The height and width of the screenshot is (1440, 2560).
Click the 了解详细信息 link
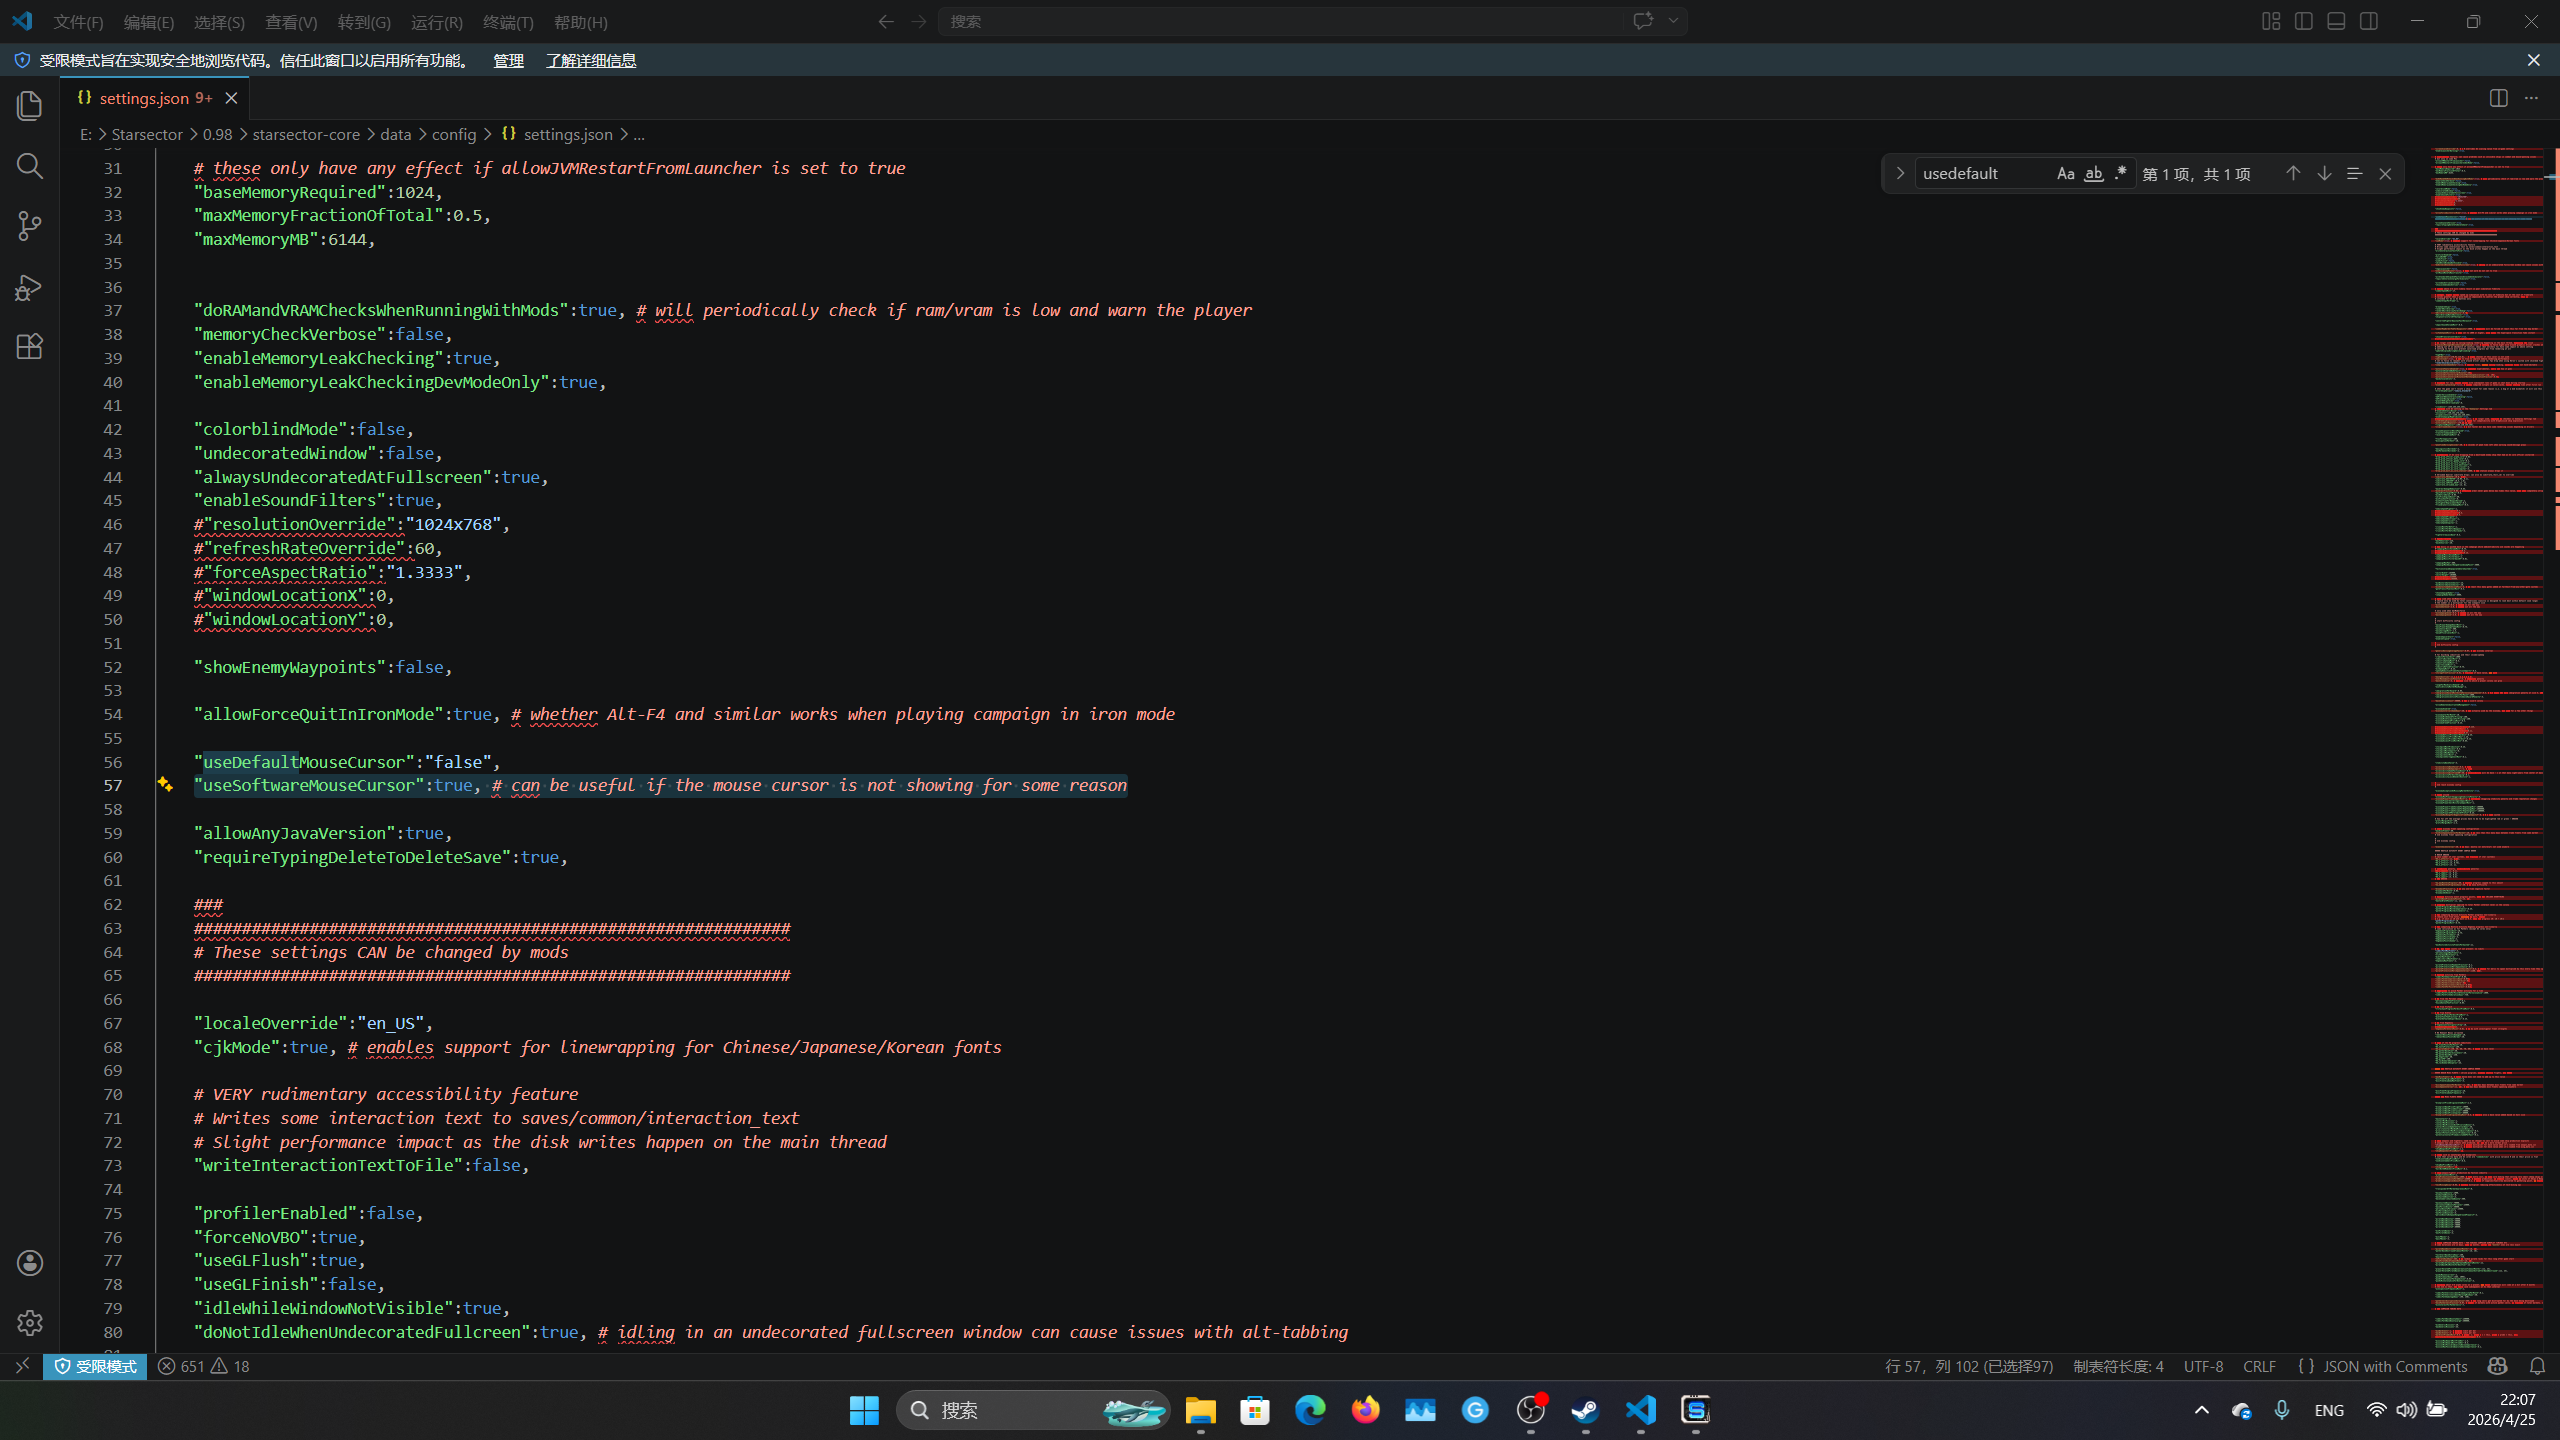pos(590,61)
